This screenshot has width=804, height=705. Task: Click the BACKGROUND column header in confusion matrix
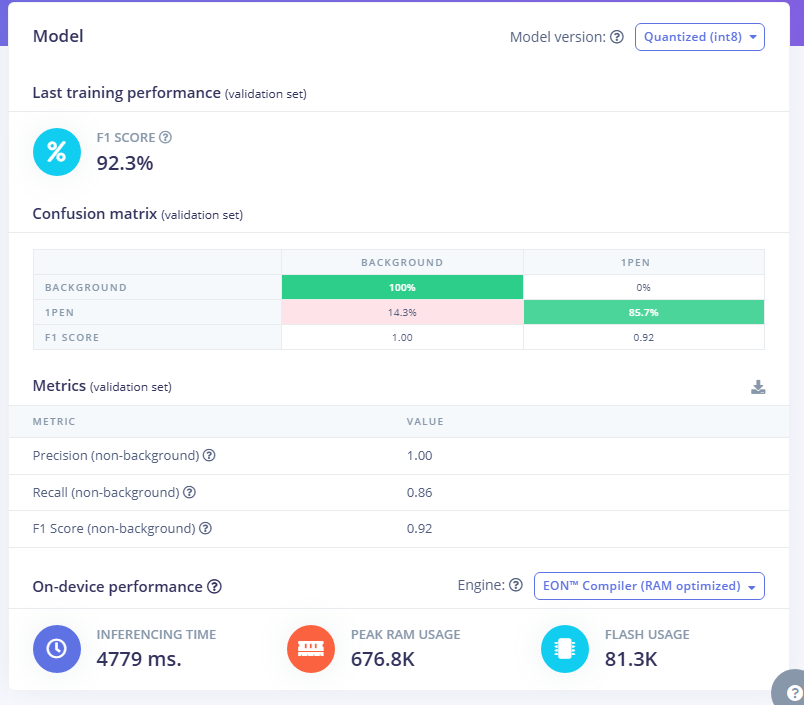pyautogui.click(x=402, y=262)
